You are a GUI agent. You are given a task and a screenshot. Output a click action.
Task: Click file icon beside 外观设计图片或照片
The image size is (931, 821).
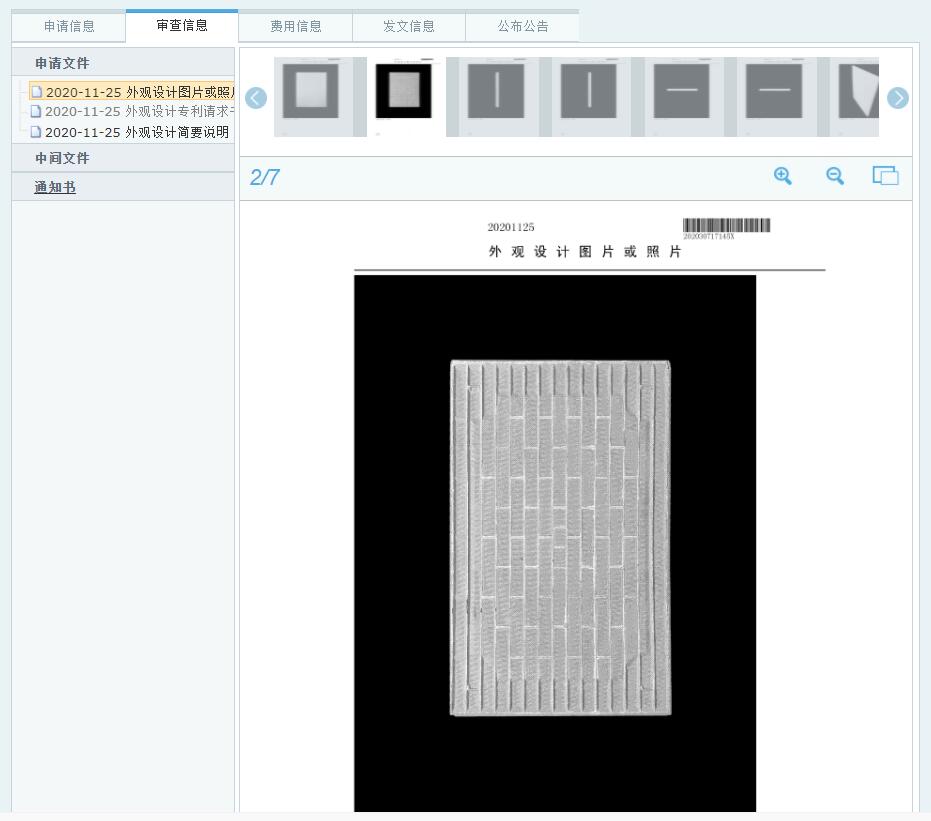[37, 93]
